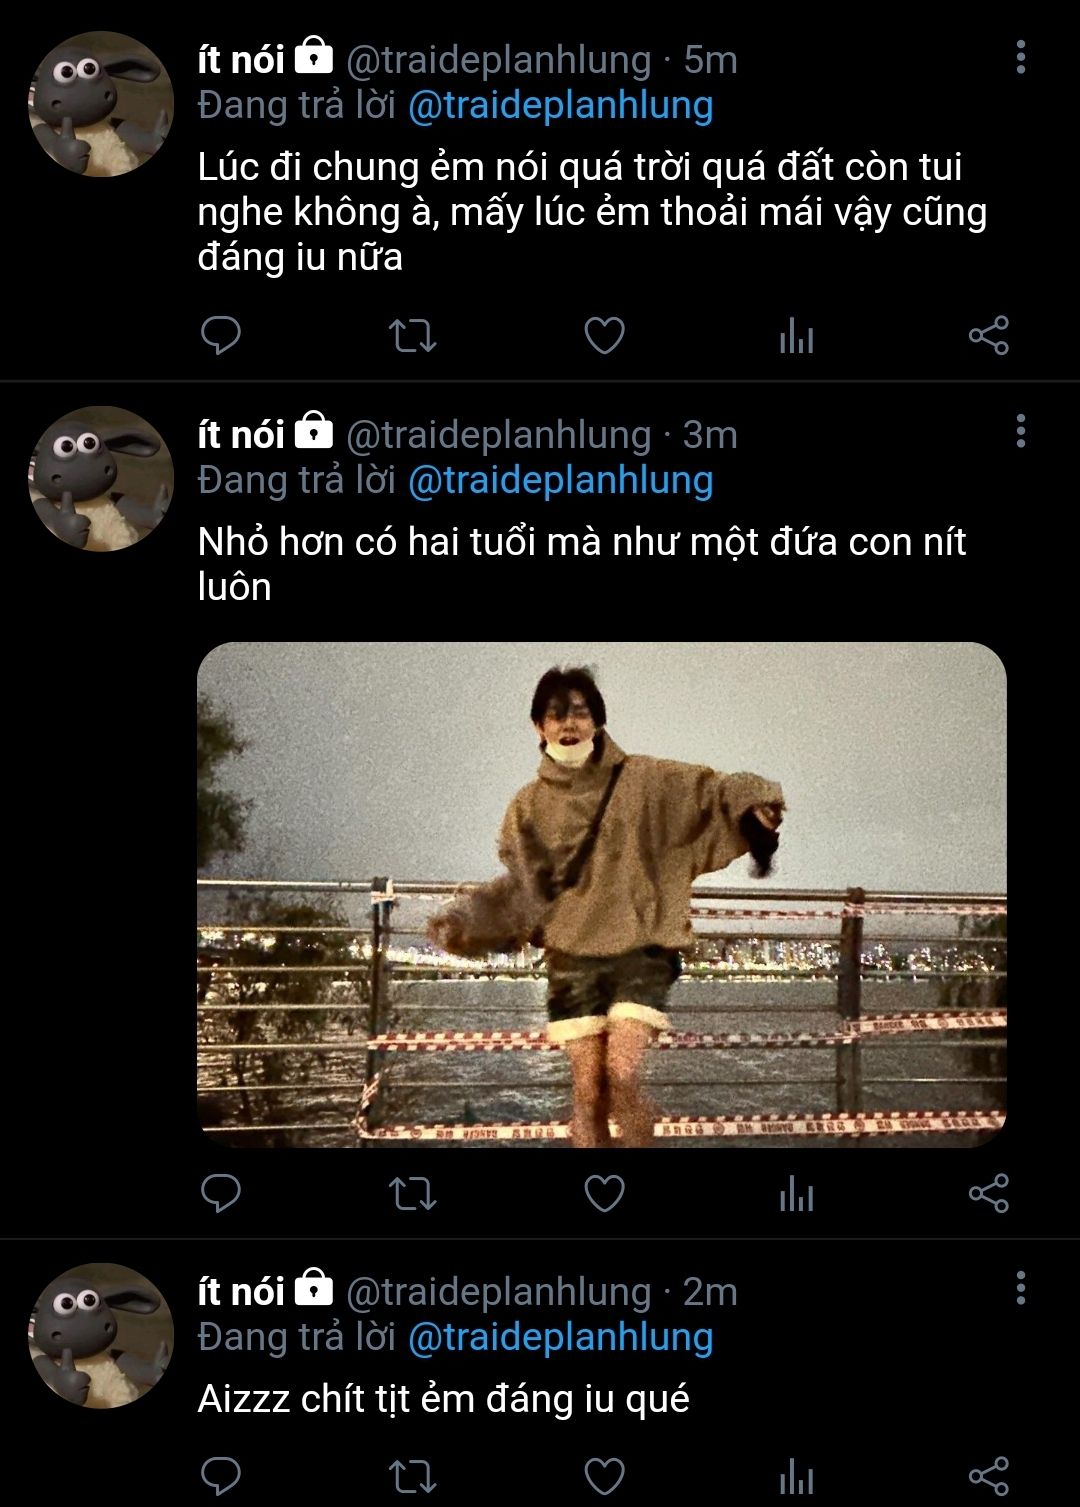The image size is (1080, 1507).
Task: Share the tweet with the photo
Action: [988, 1192]
